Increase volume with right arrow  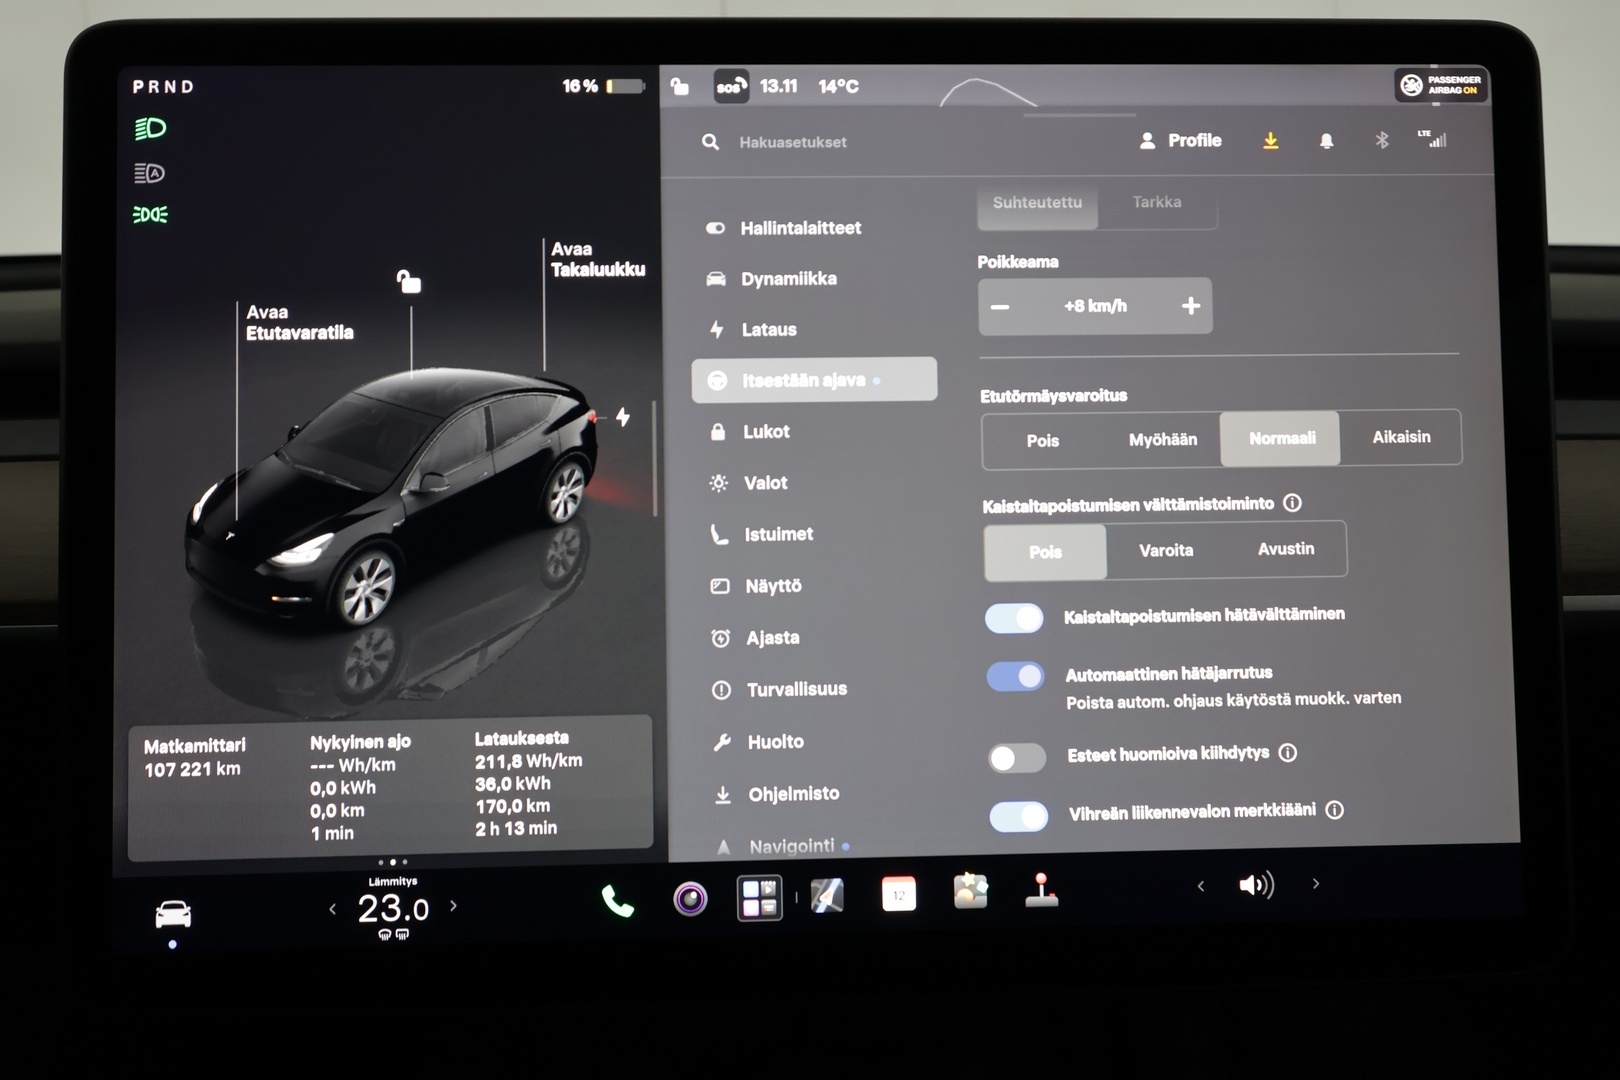tap(1315, 884)
